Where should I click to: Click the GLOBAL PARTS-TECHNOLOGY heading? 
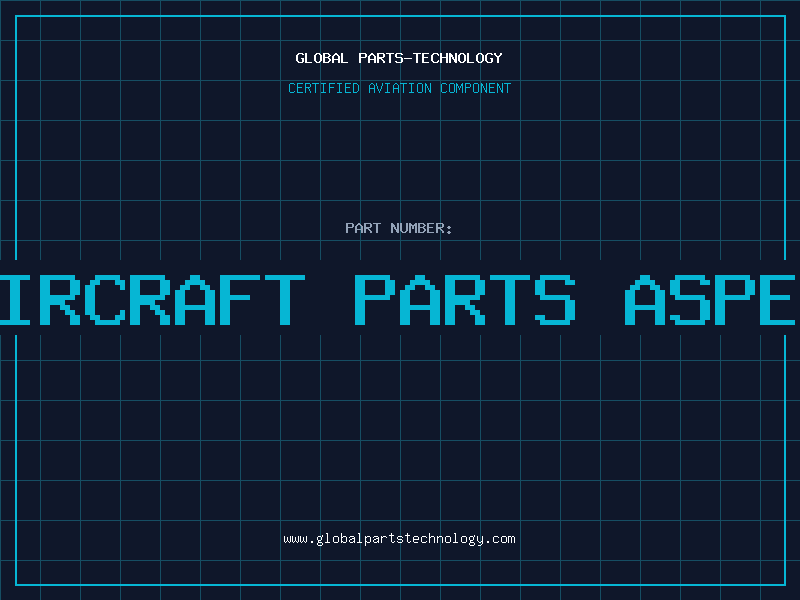tap(399, 58)
